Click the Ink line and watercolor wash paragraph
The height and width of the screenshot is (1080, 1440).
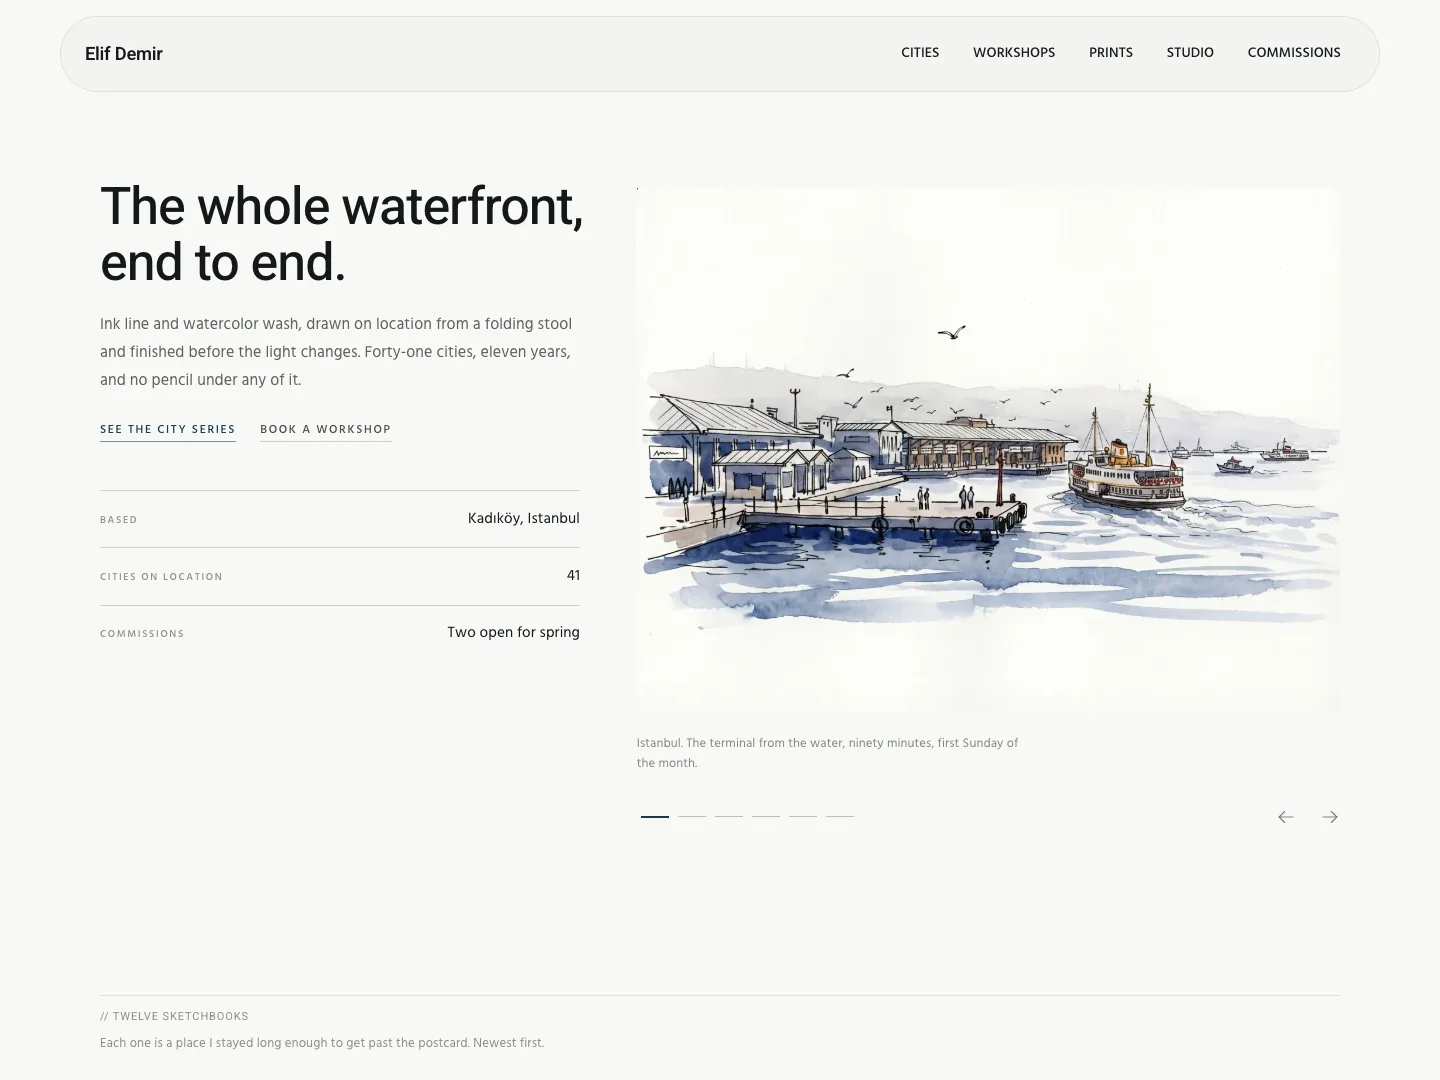click(x=336, y=352)
